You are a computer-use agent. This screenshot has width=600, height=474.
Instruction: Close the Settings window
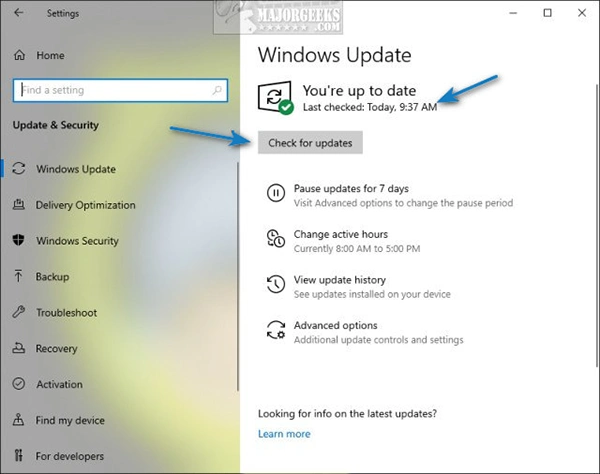[582, 13]
